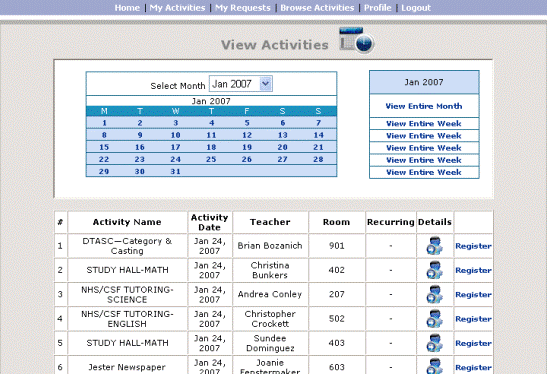The width and height of the screenshot is (547, 374).
Task: Click the last View Entire Week link
Action: 424,172
